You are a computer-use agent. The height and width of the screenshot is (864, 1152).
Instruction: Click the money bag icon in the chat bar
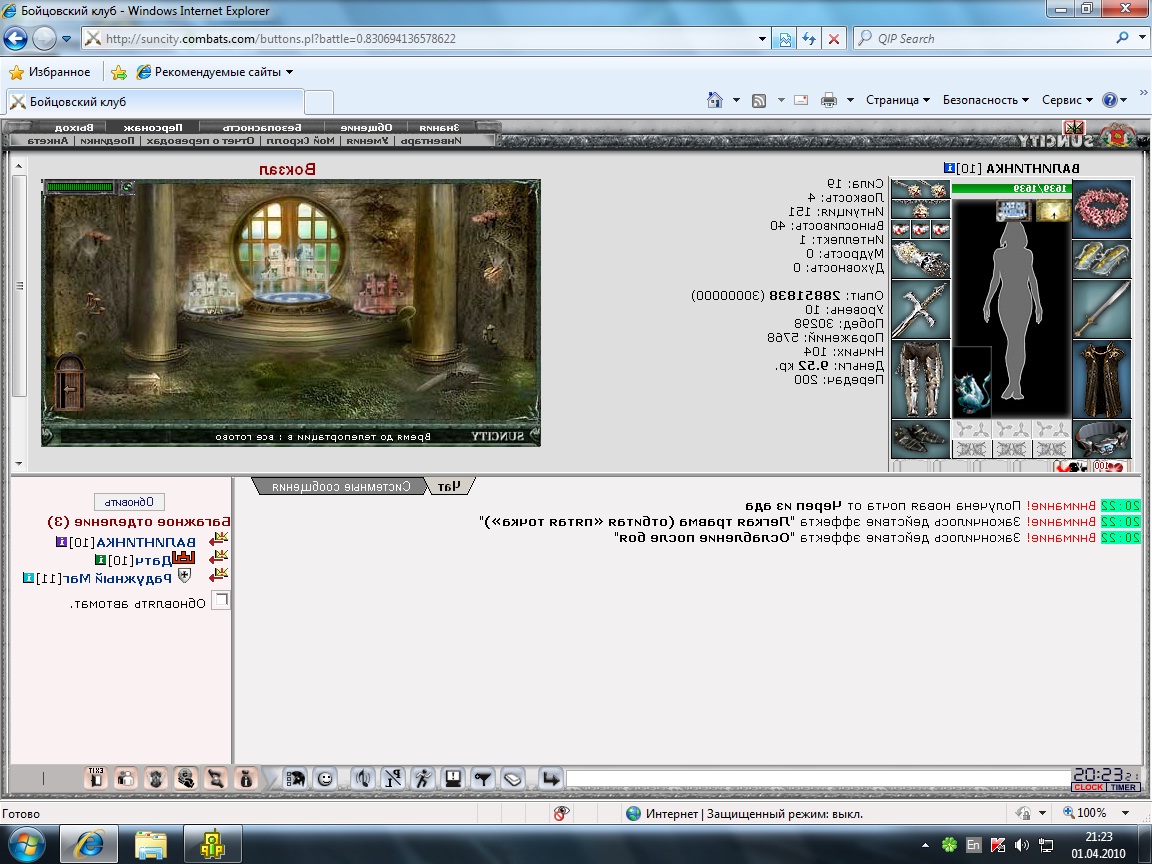(x=246, y=777)
